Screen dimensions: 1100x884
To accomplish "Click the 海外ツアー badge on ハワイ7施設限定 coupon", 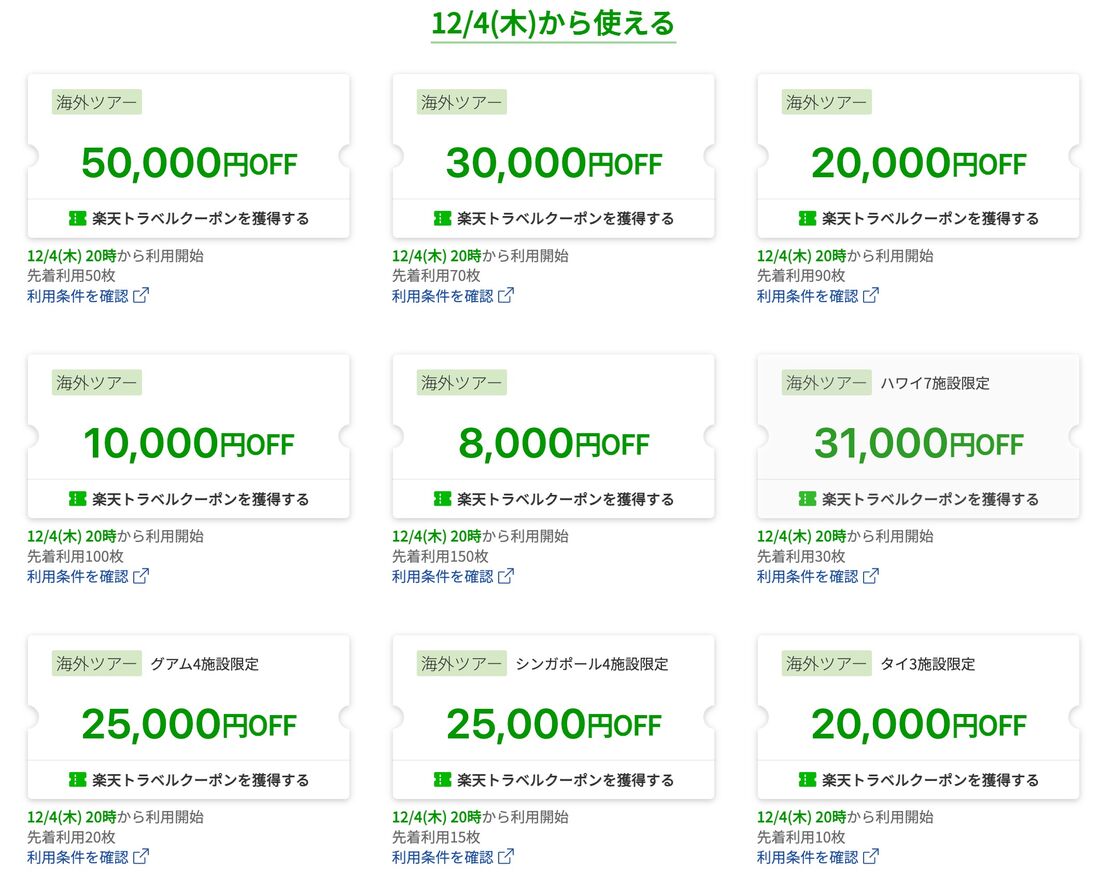I will click(825, 383).
